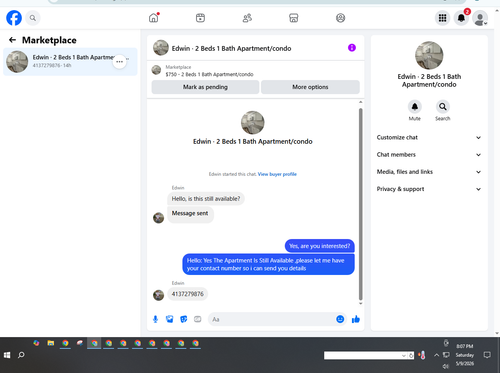Click the 'Yes, are you interested?' bubble
Viewport: 500px width, 373px height.
click(x=320, y=246)
